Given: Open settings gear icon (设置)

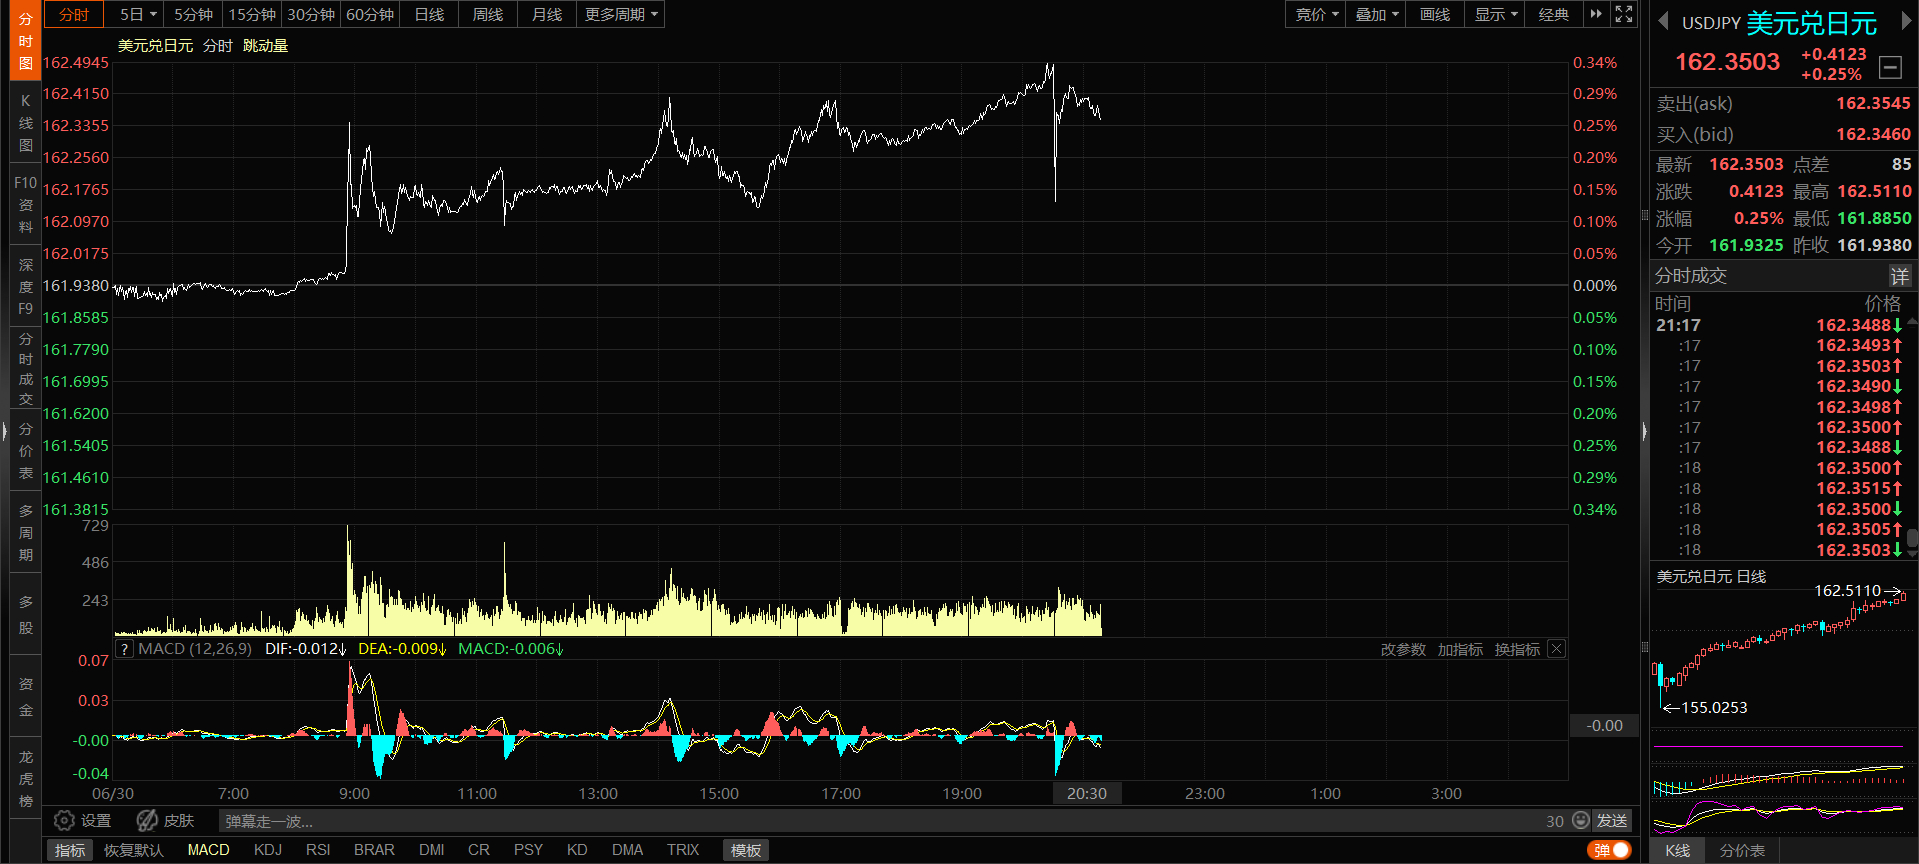Looking at the screenshot, I should 64,820.
